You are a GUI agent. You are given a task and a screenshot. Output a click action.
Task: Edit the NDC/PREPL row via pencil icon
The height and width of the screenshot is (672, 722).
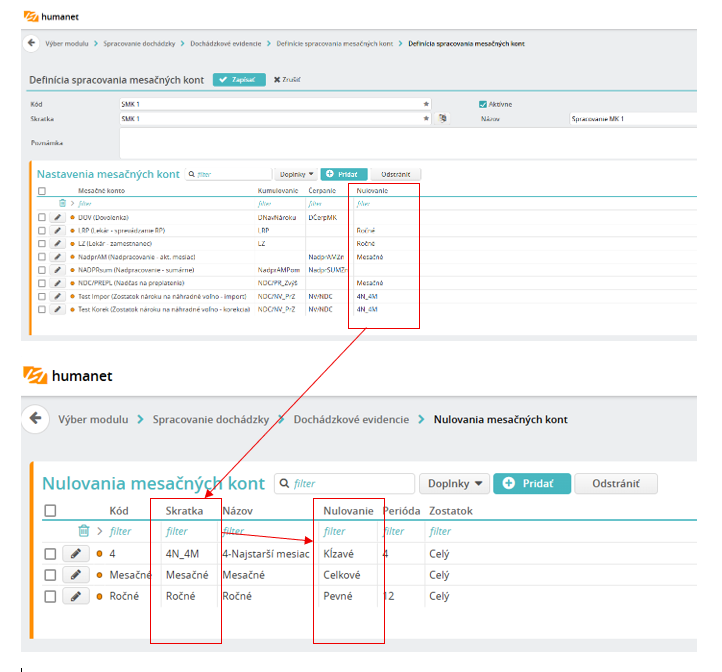tap(57, 283)
